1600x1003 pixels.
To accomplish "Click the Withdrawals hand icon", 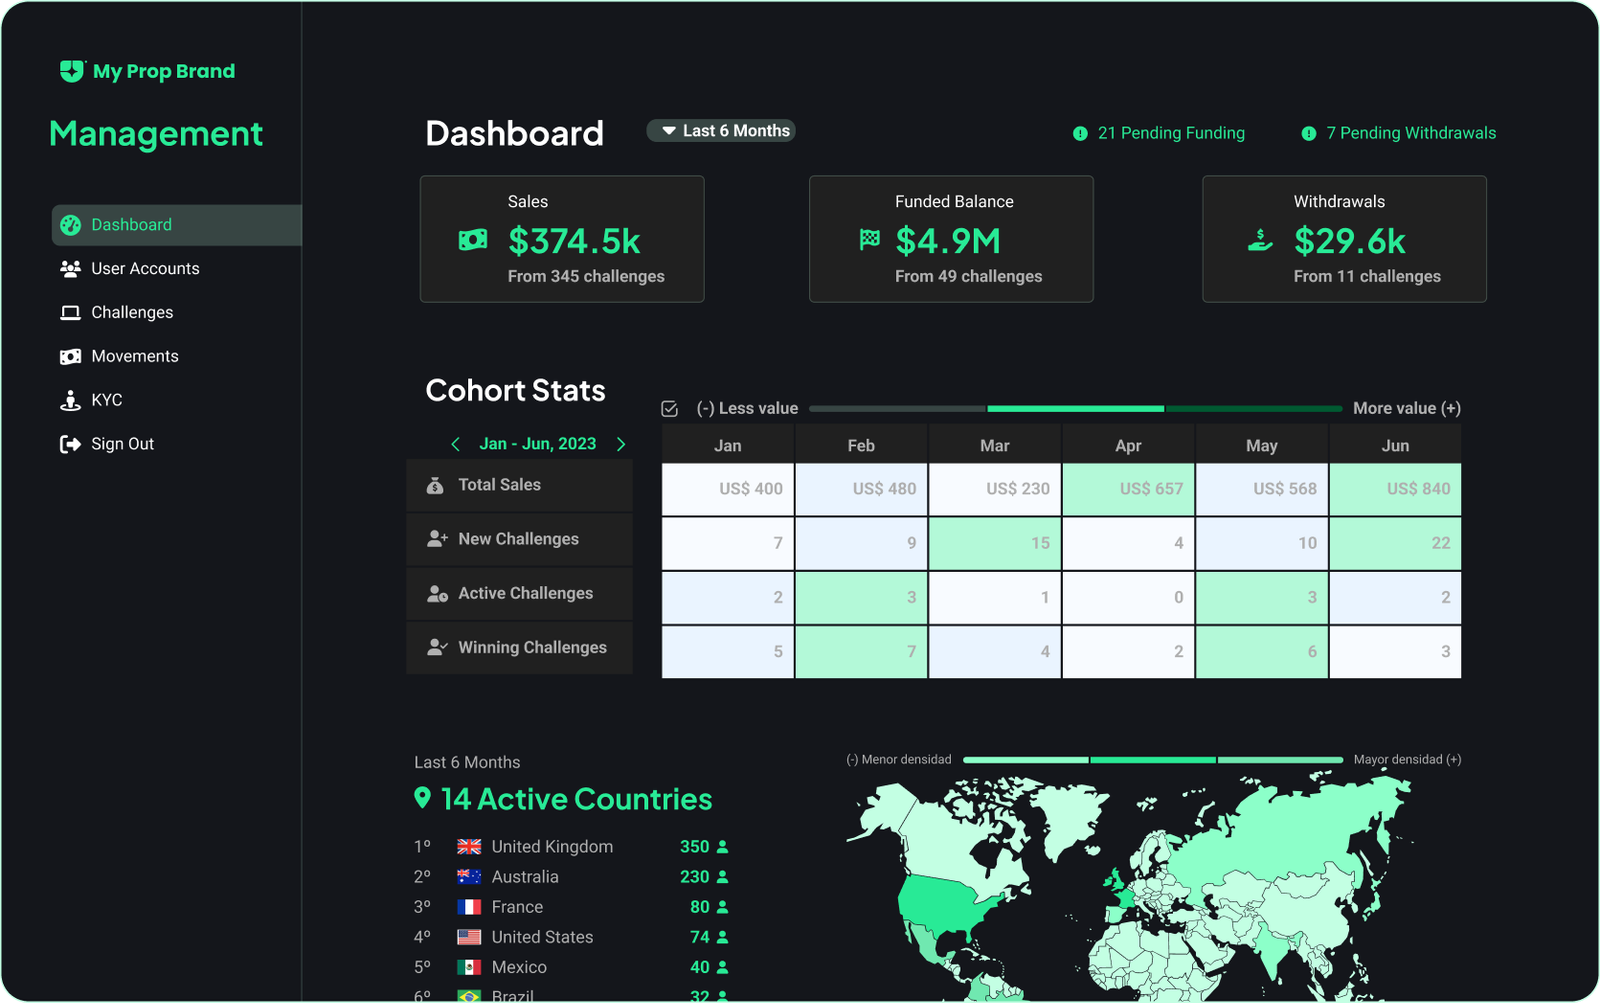I will [x=1260, y=240].
